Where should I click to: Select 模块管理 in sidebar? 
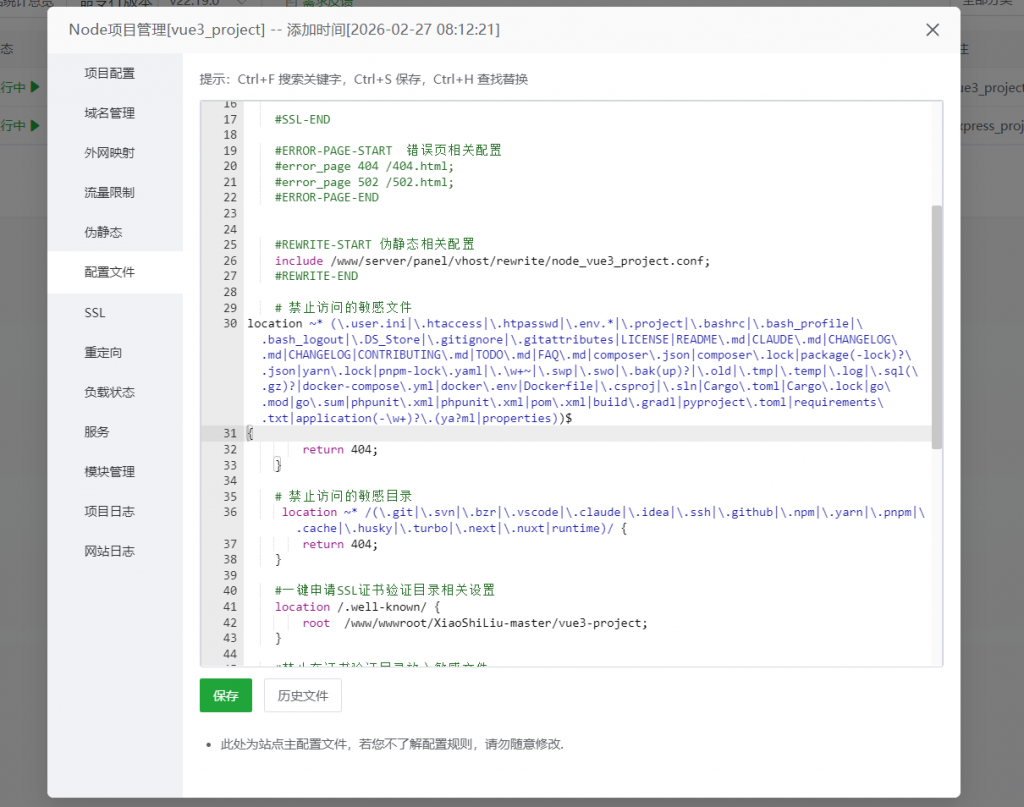click(x=109, y=471)
